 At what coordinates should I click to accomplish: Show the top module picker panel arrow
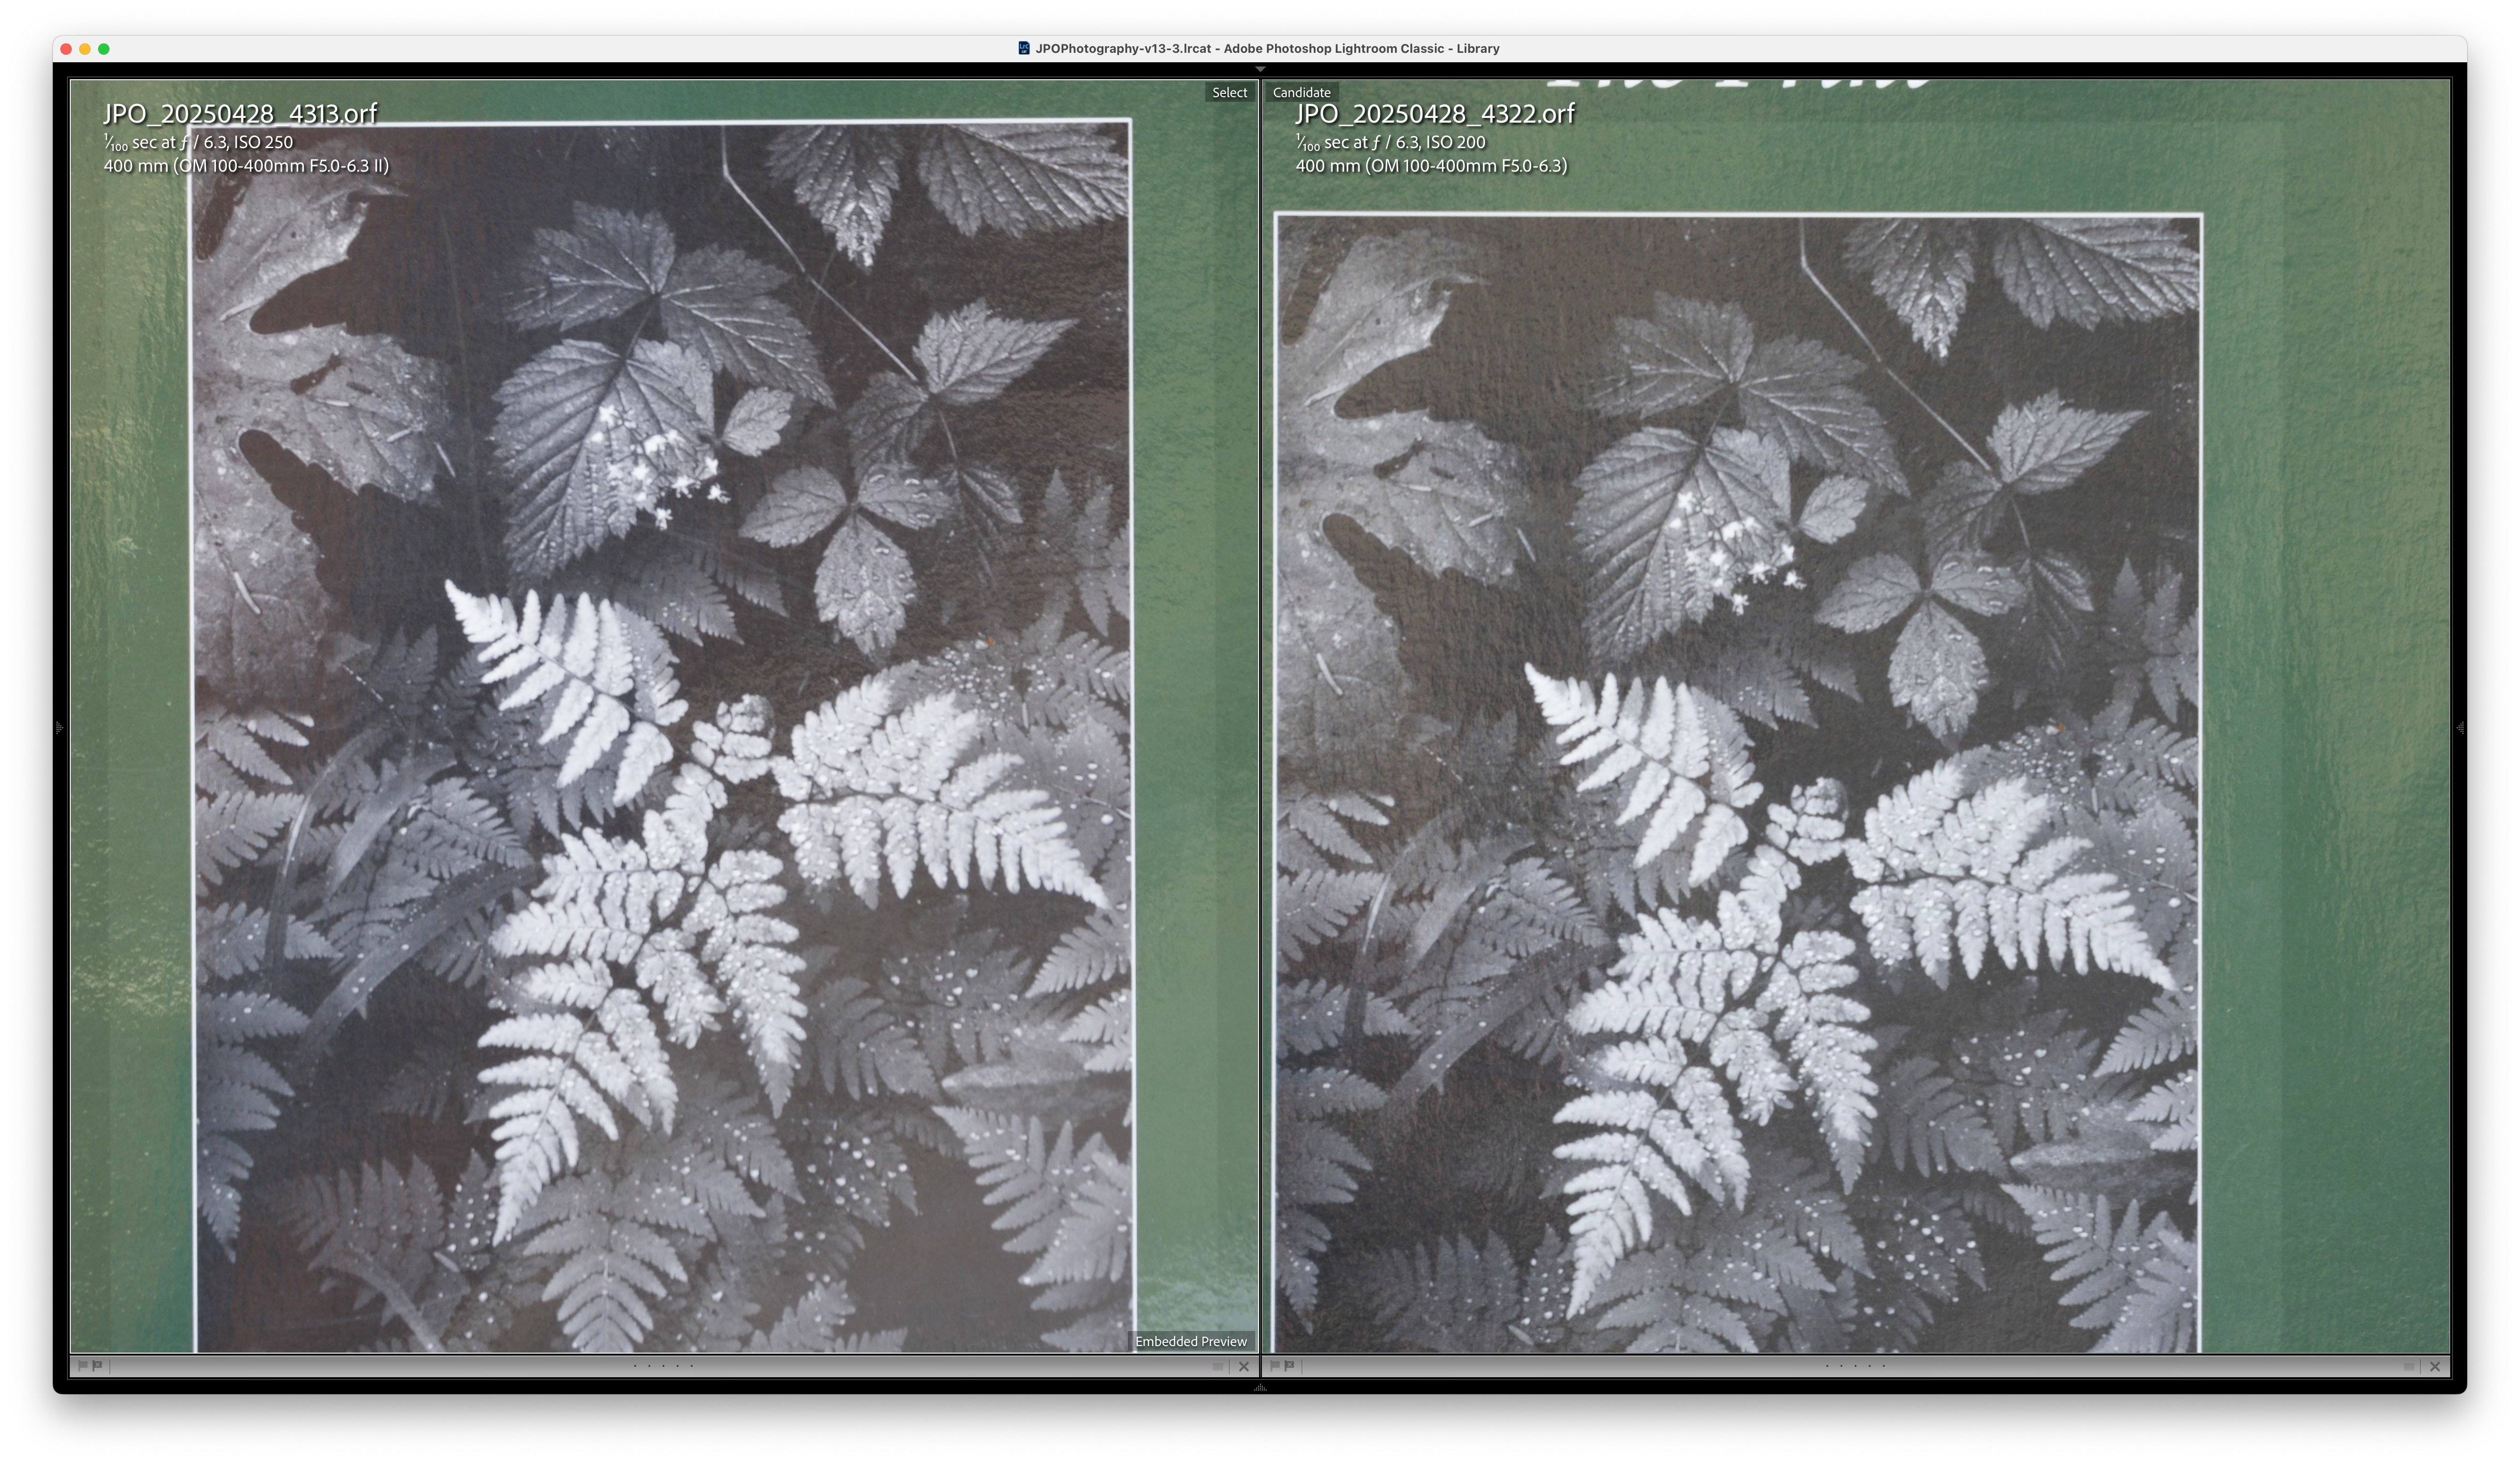coord(1260,69)
